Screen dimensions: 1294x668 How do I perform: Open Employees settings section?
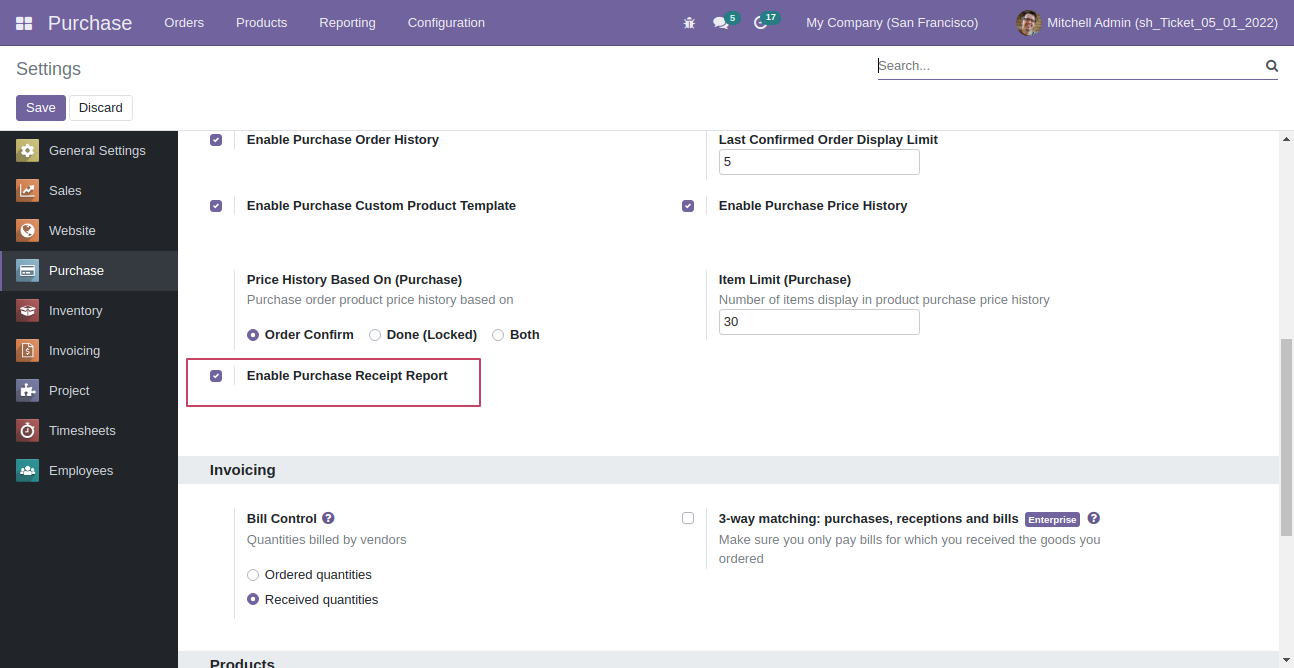pyautogui.click(x=89, y=471)
